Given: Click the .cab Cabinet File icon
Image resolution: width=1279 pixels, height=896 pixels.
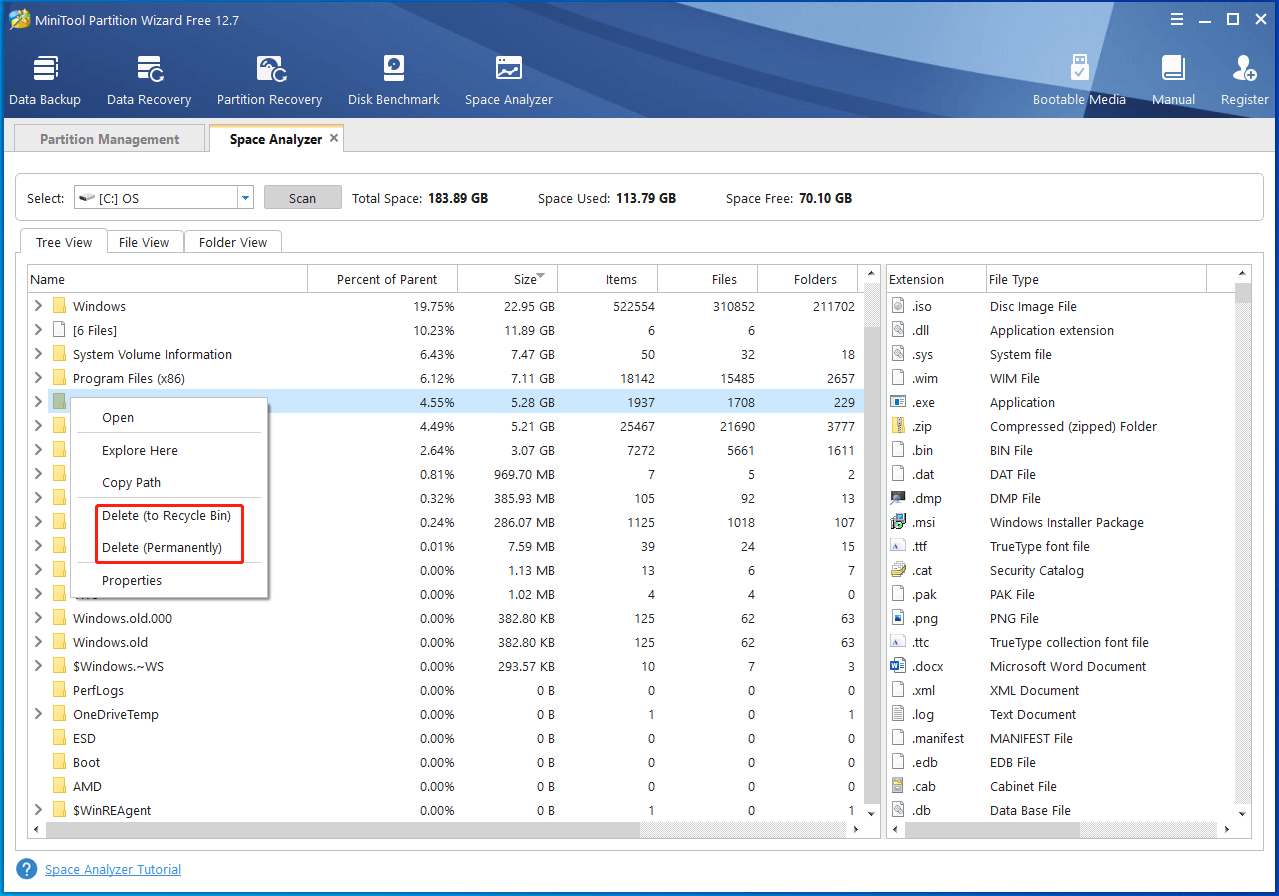Looking at the screenshot, I should tap(898, 786).
